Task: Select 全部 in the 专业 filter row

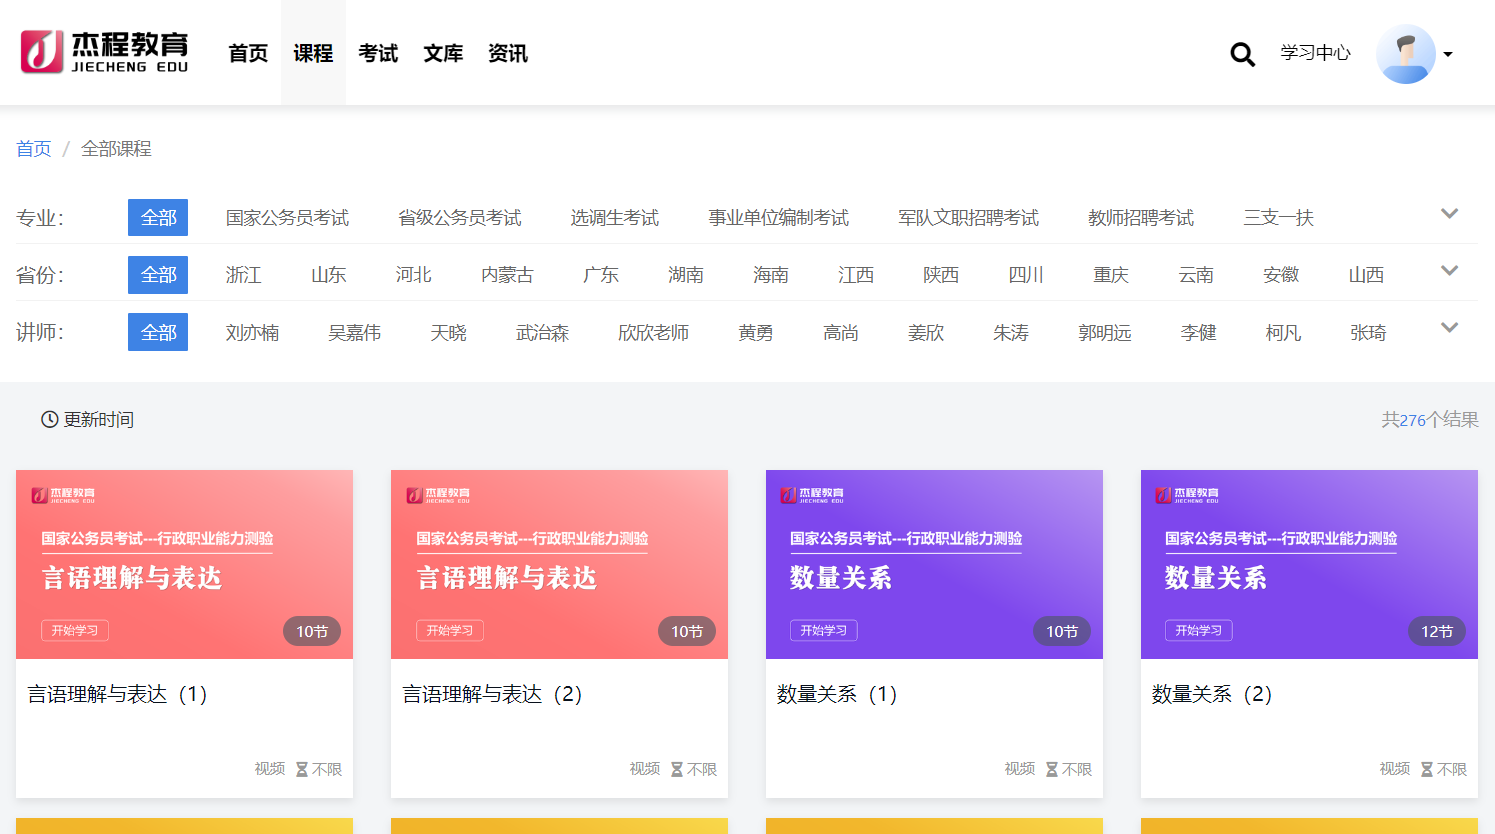Action: (x=158, y=218)
